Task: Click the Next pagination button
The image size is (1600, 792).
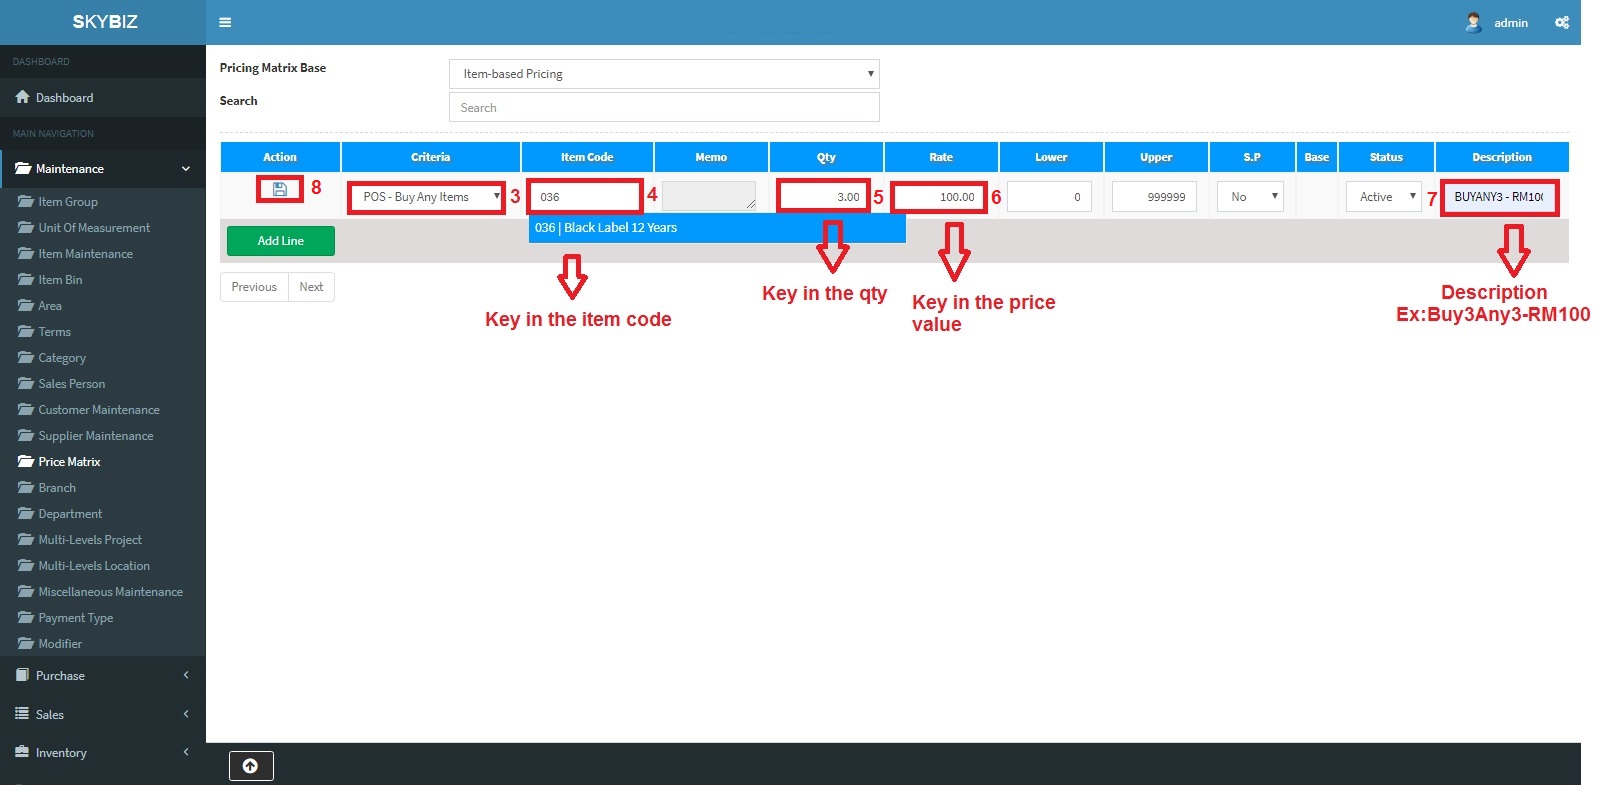Action: pyautogui.click(x=311, y=287)
